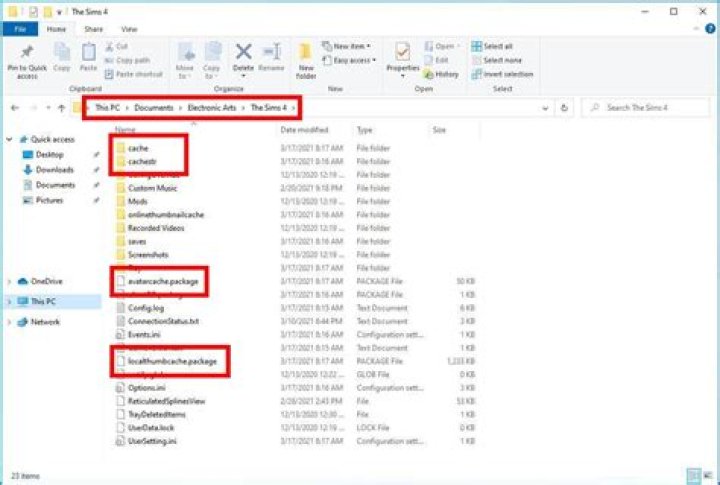
Task: Click the Delete X icon
Action: (243, 51)
